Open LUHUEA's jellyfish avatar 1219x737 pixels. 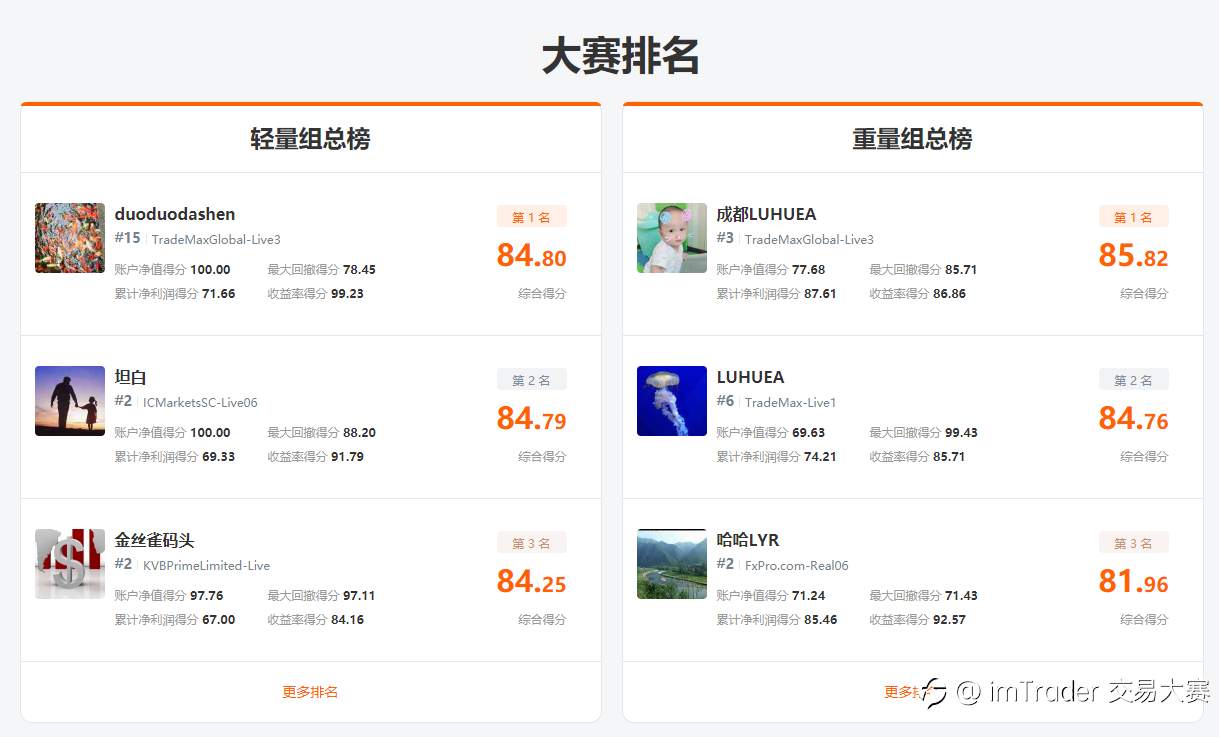point(672,401)
